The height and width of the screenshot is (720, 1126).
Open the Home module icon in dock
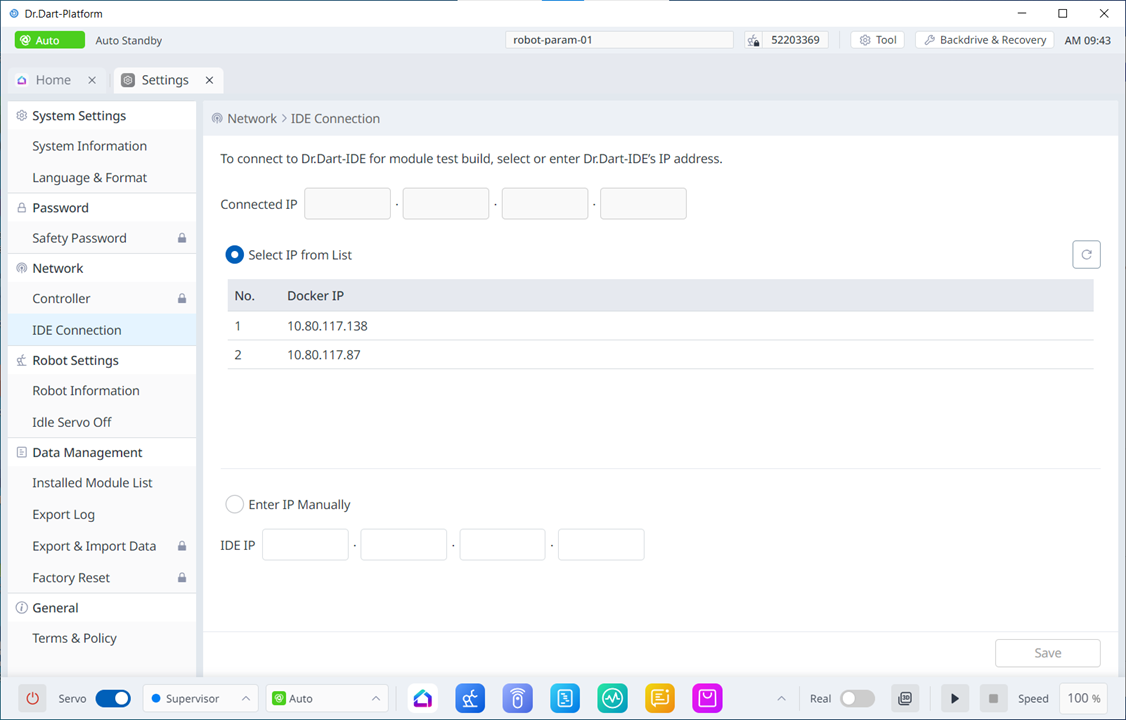[x=422, y=698]
